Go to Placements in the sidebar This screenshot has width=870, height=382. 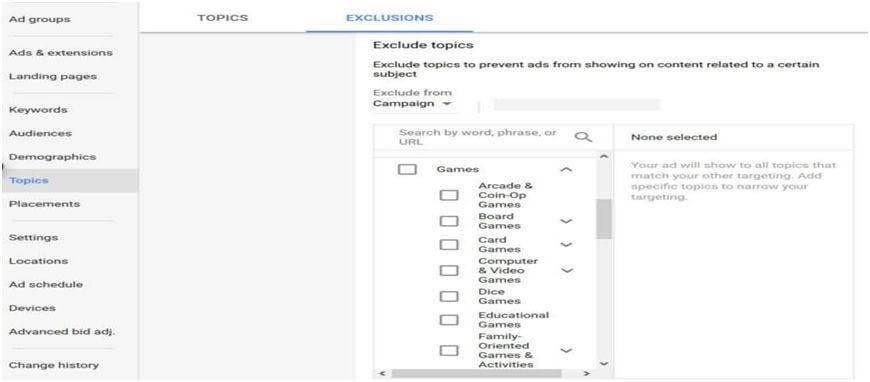point(44,204)
